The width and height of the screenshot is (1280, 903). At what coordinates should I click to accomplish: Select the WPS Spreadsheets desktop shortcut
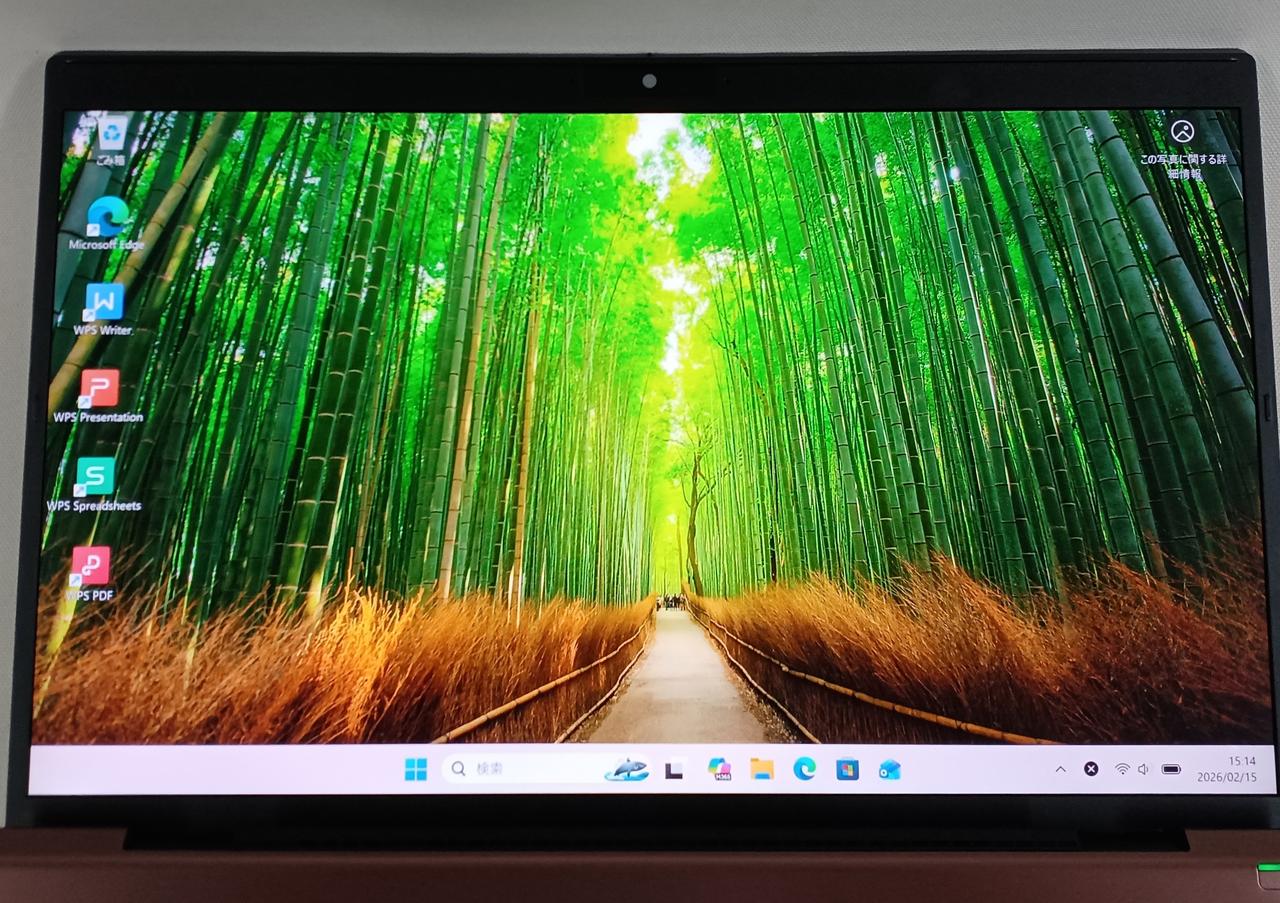tap(95, 477)
